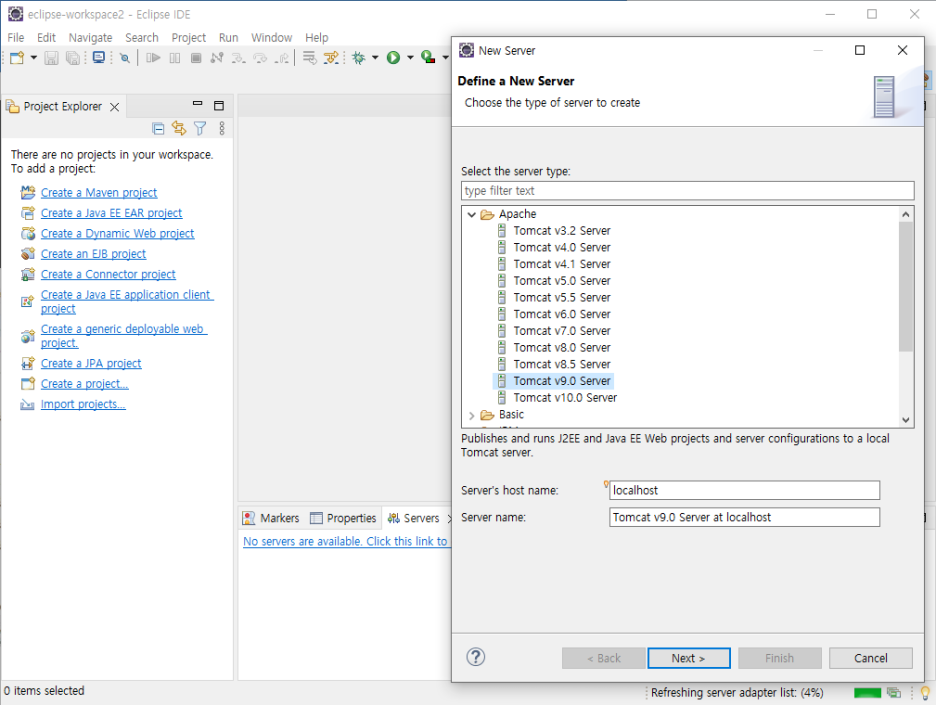This screenshot has width=936, height=705.
Task: Click the No servers are available link
Action: pos(346,541)
